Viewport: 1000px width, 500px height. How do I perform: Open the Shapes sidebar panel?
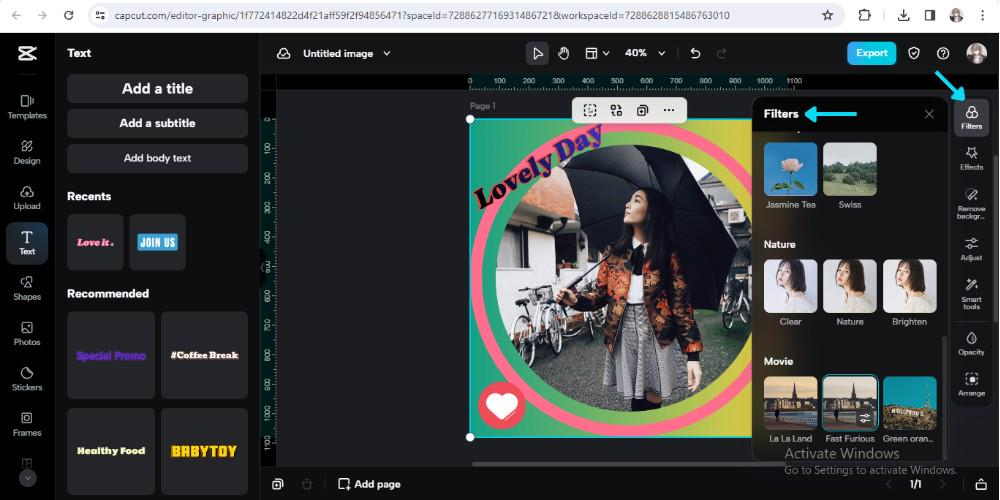tap(27, 288)
